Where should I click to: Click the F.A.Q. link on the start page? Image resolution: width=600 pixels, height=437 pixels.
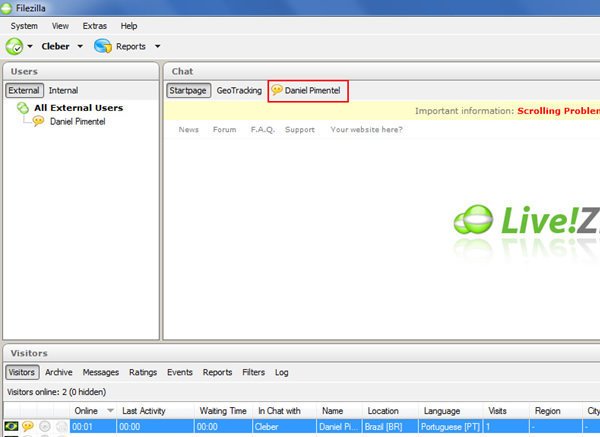point(261,129)
